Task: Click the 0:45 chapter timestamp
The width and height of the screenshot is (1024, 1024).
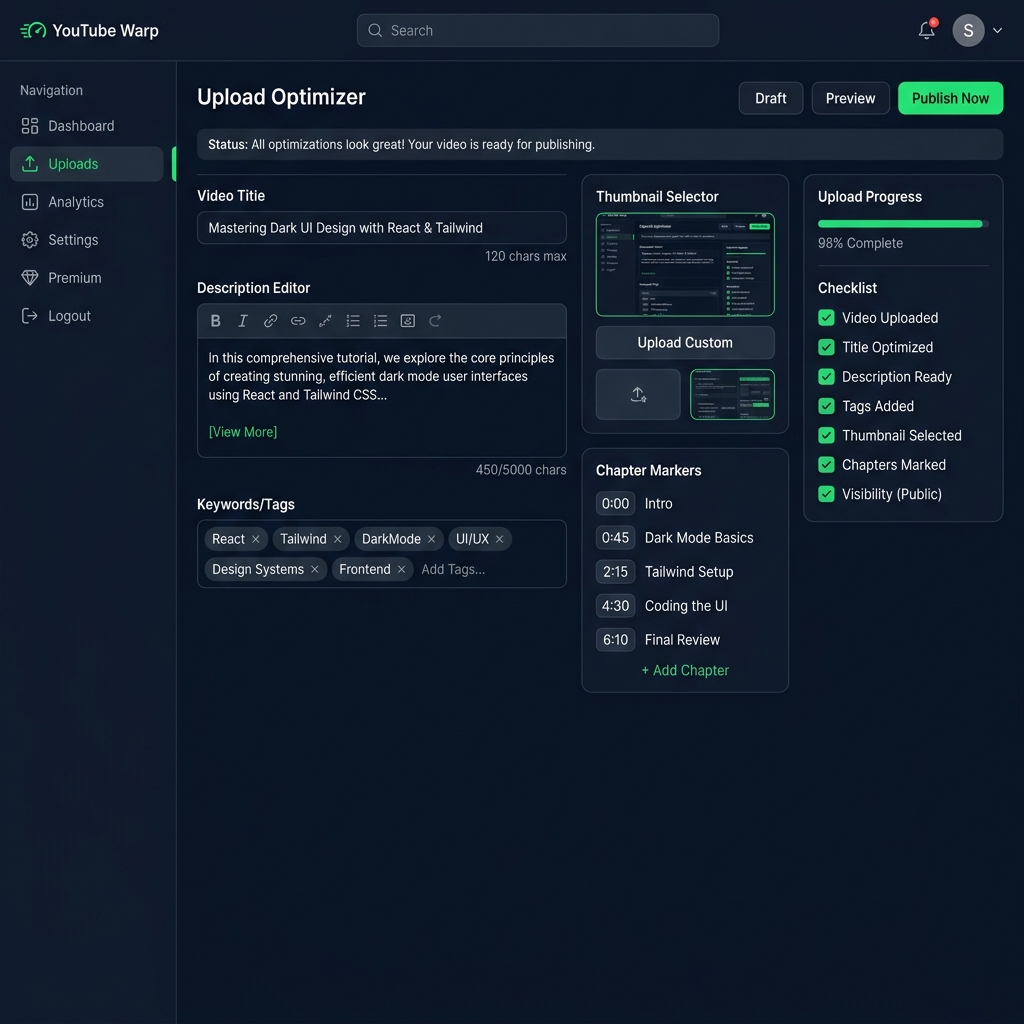Action: pyautogui.click(x=615, y=537)
